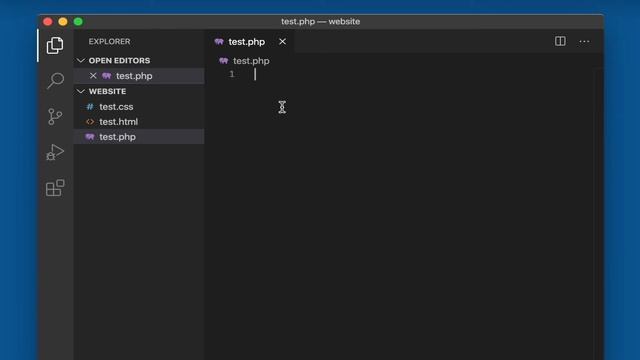This screenshot has width=640, height=360.
Task: Click the PHP elephant icon on editor tab
Action: click(x=219, y=42)
